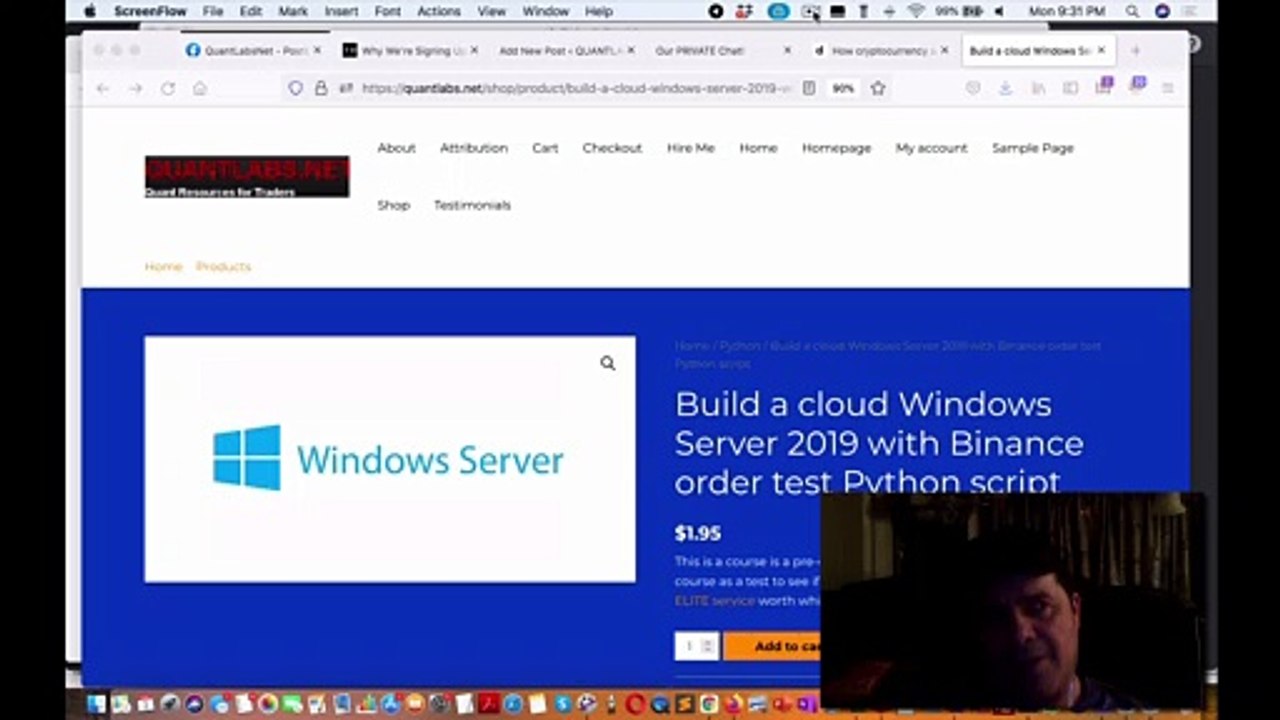Click the Python breadcrumb link
1280x720 pixels.
(x=740, y=346)
